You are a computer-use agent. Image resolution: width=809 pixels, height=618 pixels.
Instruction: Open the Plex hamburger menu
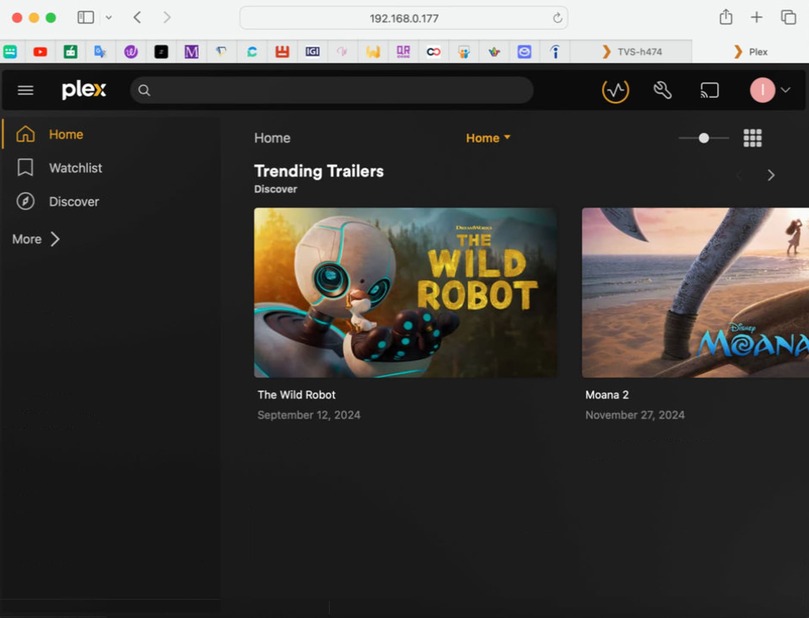click(25, 90)
